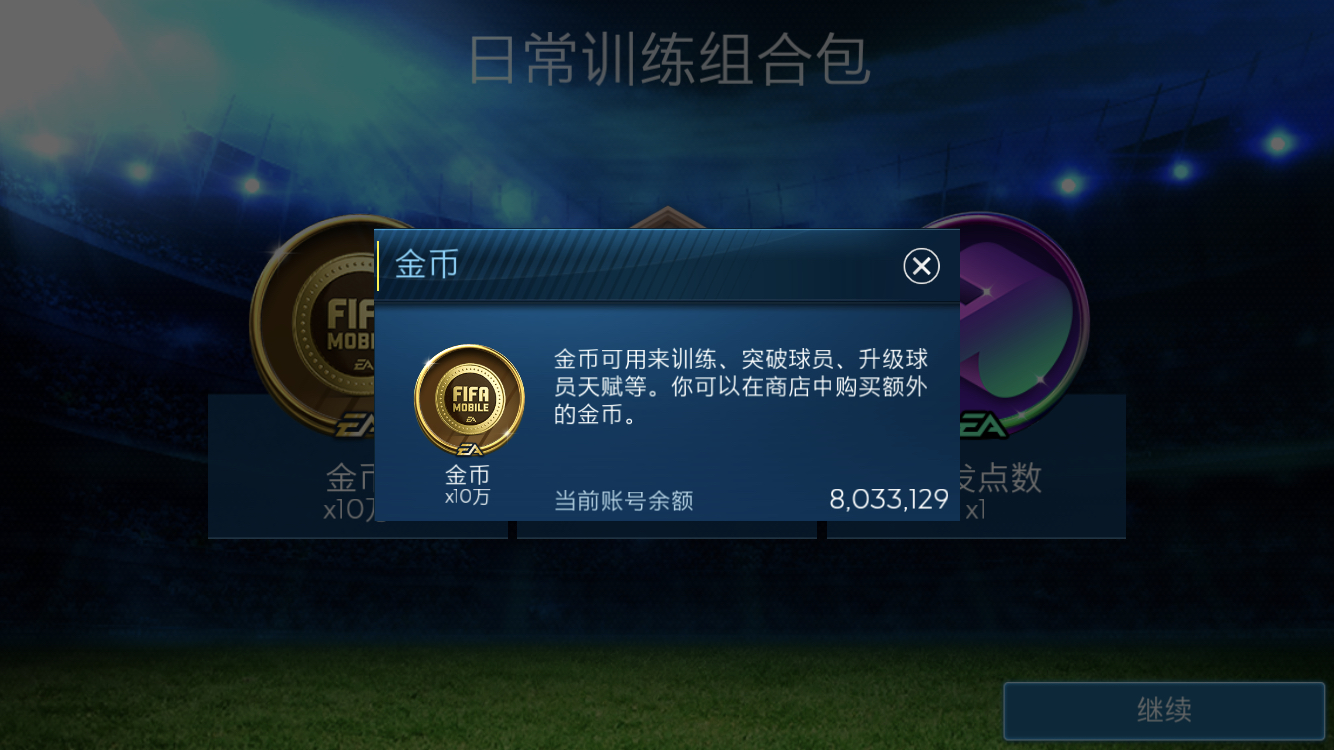
Task: Tap the gold FIFA Mobile coin in popup
Action: point(469,400)
